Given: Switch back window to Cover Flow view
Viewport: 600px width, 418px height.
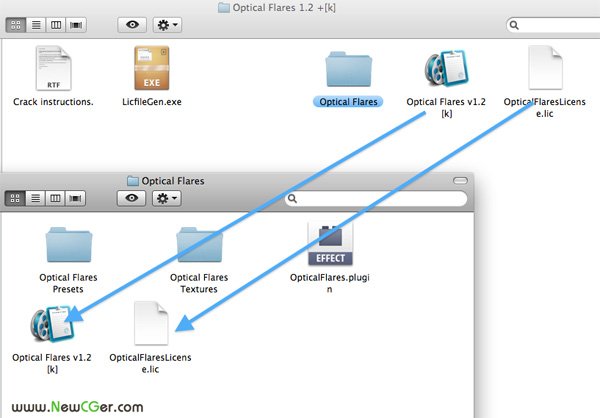Looking at the screenshot, I should (76, 25).
